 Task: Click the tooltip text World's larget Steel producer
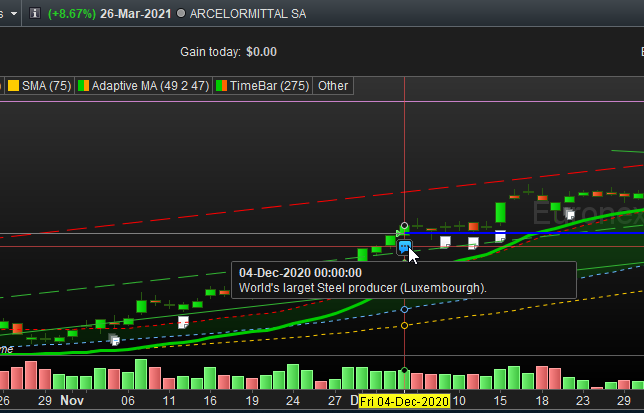pyautogui.click(x=363, y=288)
